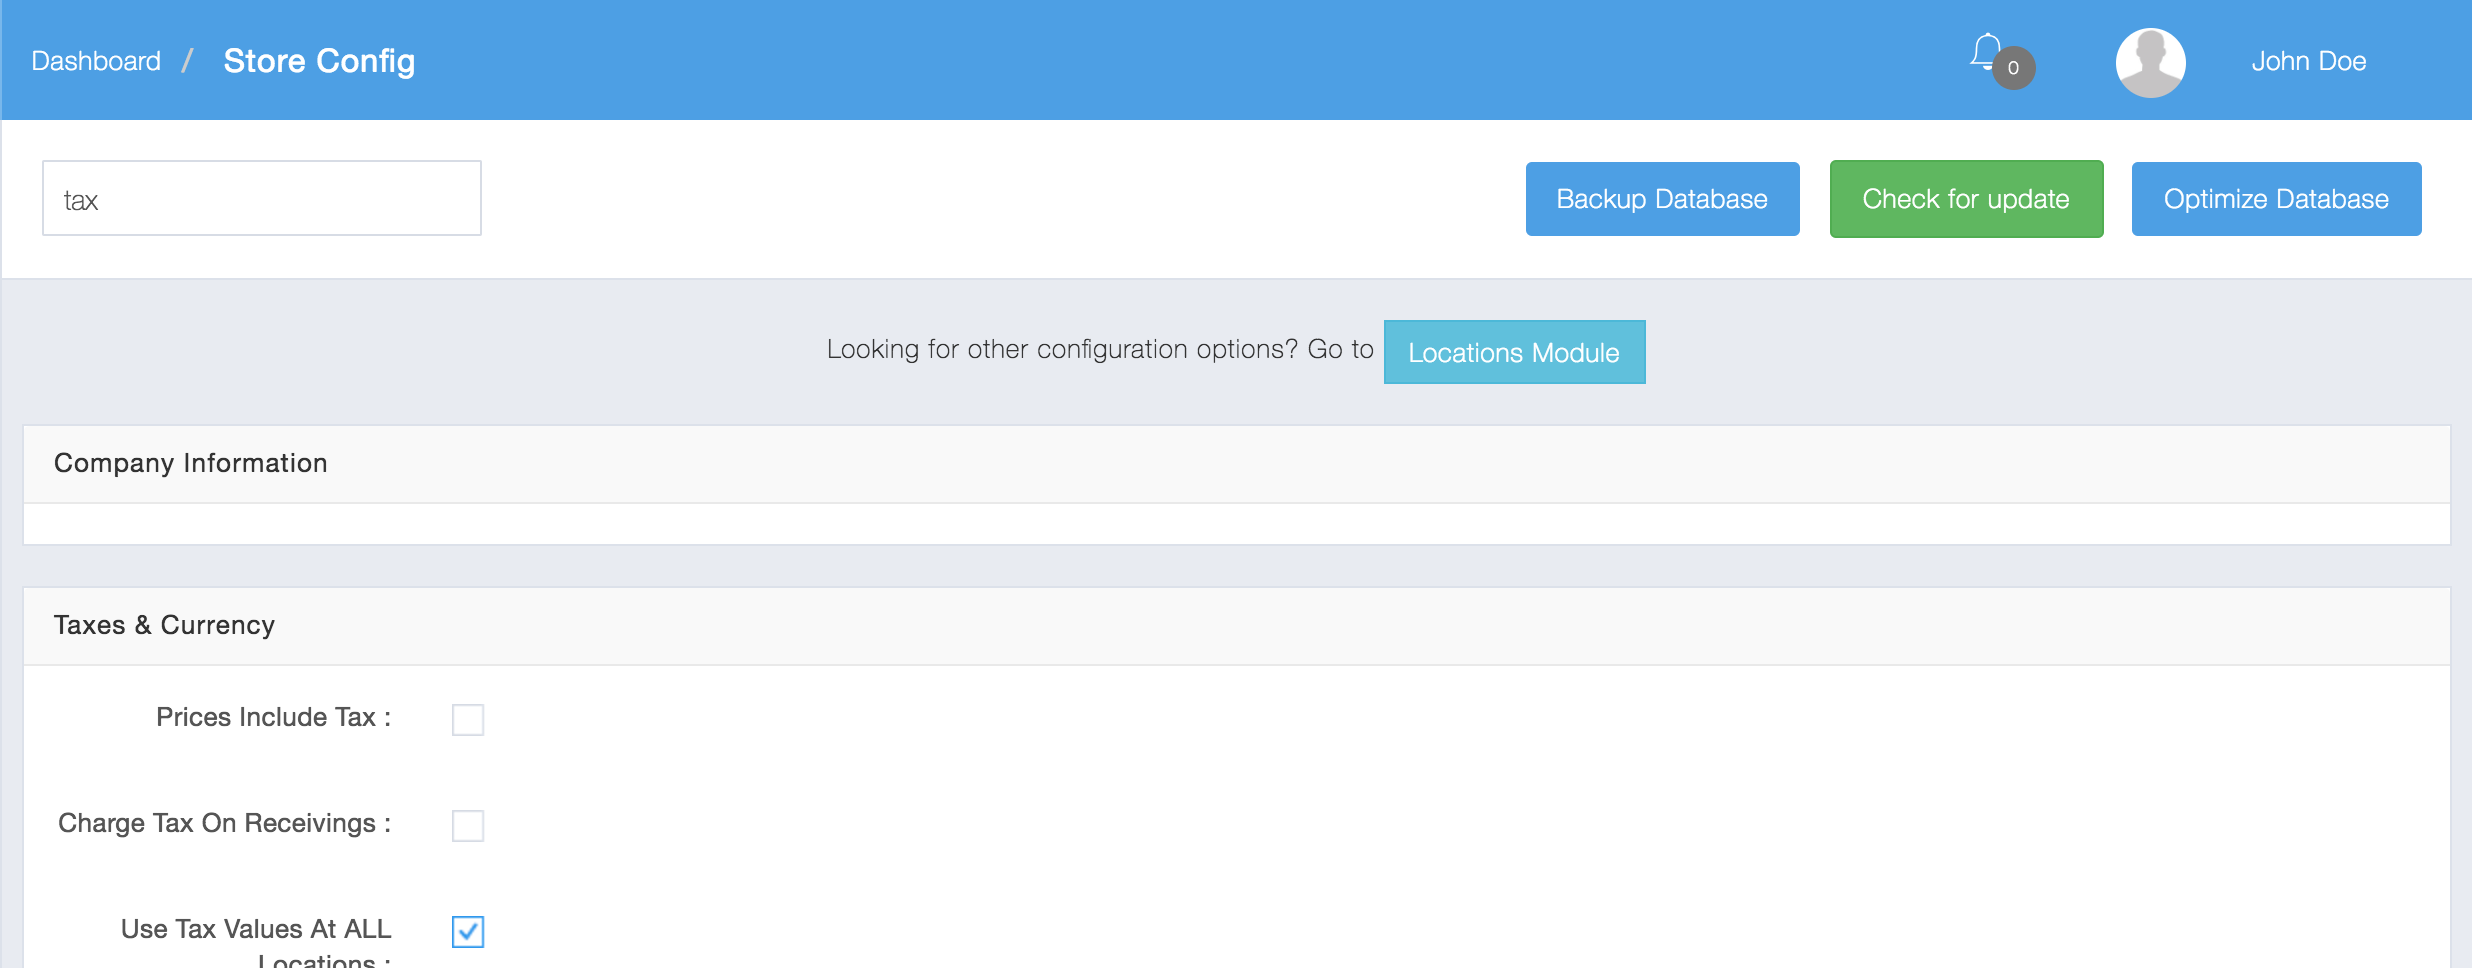The width and height of the screenshot is (2472, 968).
Task: Enable the Prices Include Tax checkbox
Action: (x=468, y=719)
